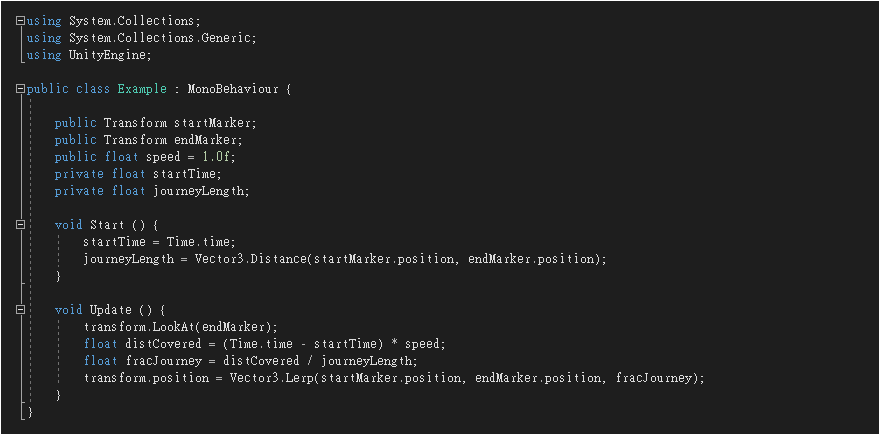Collapse the Update method block
Image resolution: width=880 pixels, height=435 pixels.
click(x=21, y=310)
